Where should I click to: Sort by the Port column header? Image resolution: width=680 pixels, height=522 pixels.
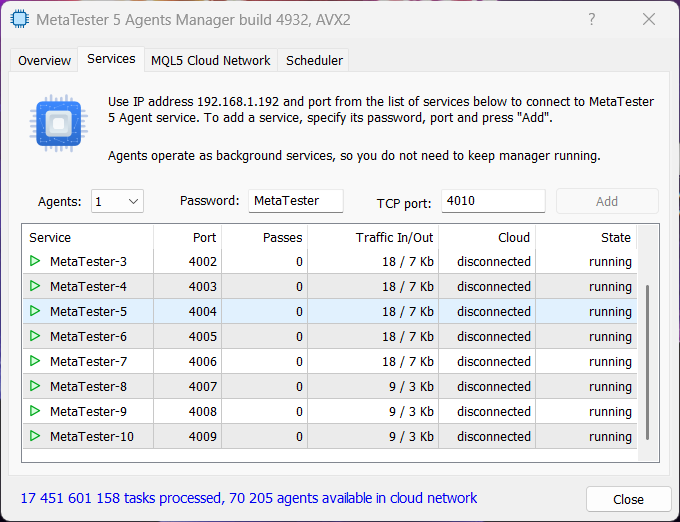click(x=187, y=238)
